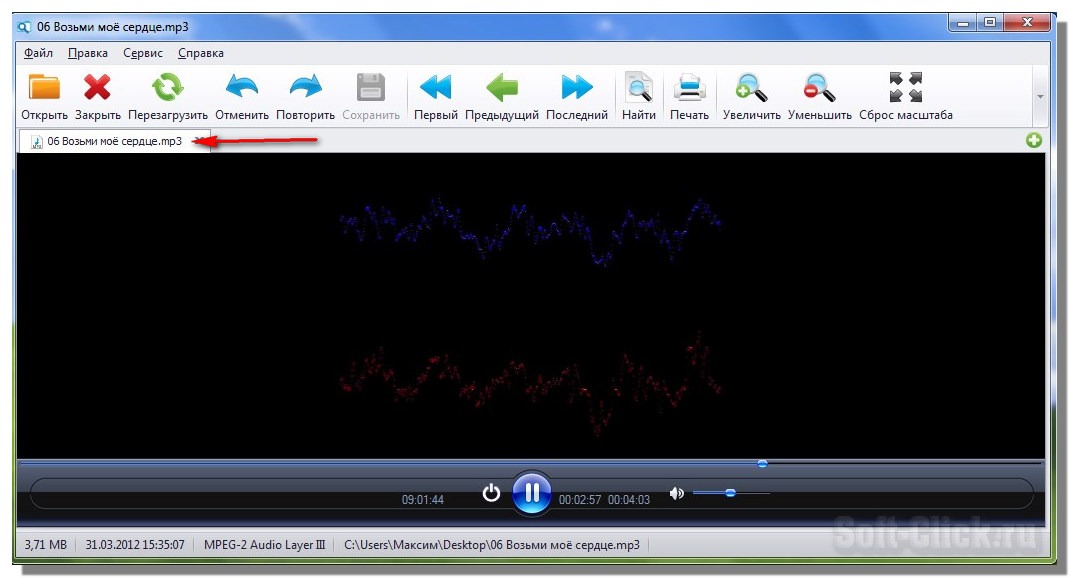Open the Найти search tool
The image size is (1070, 578).
[x=638, y=89]
